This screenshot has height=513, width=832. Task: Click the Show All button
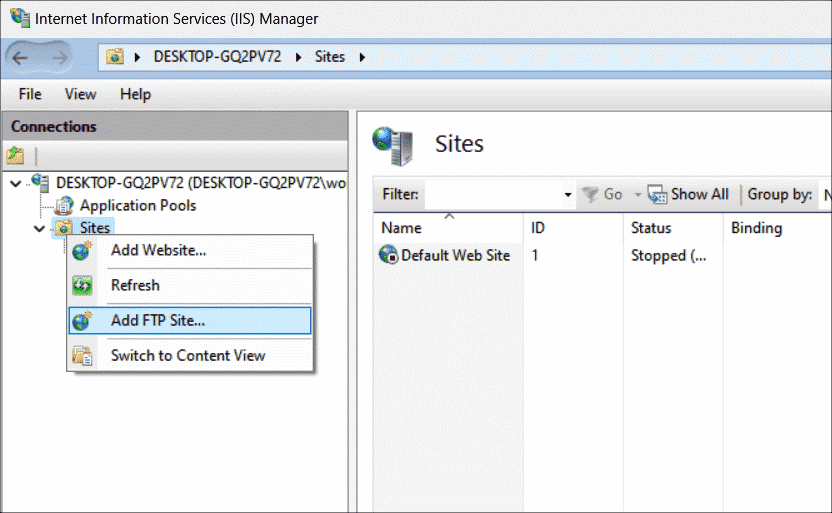click(688, 195)
